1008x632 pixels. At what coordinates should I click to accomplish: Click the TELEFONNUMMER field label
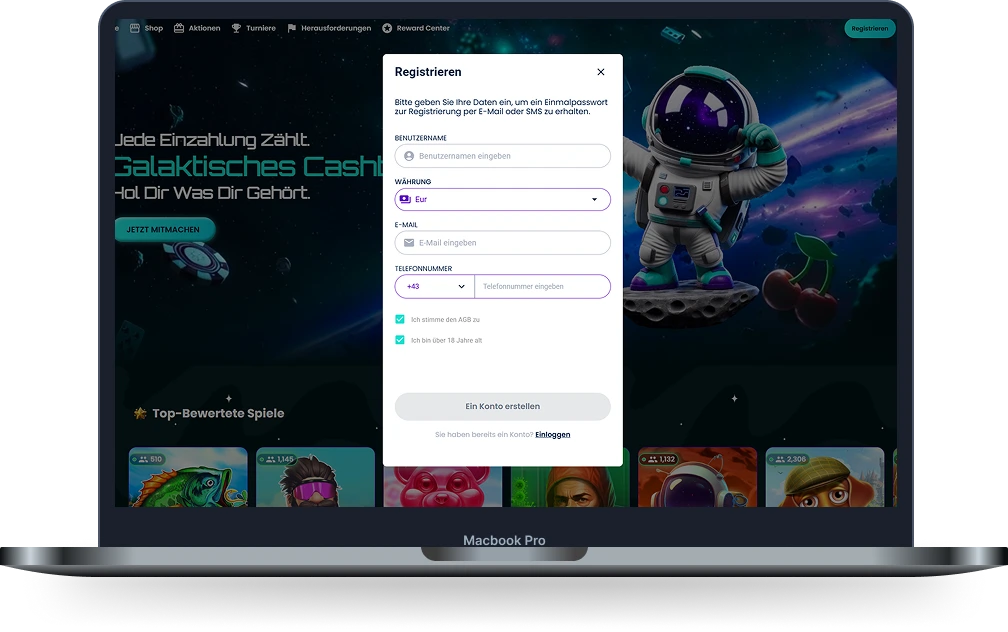tap(423, 269)
